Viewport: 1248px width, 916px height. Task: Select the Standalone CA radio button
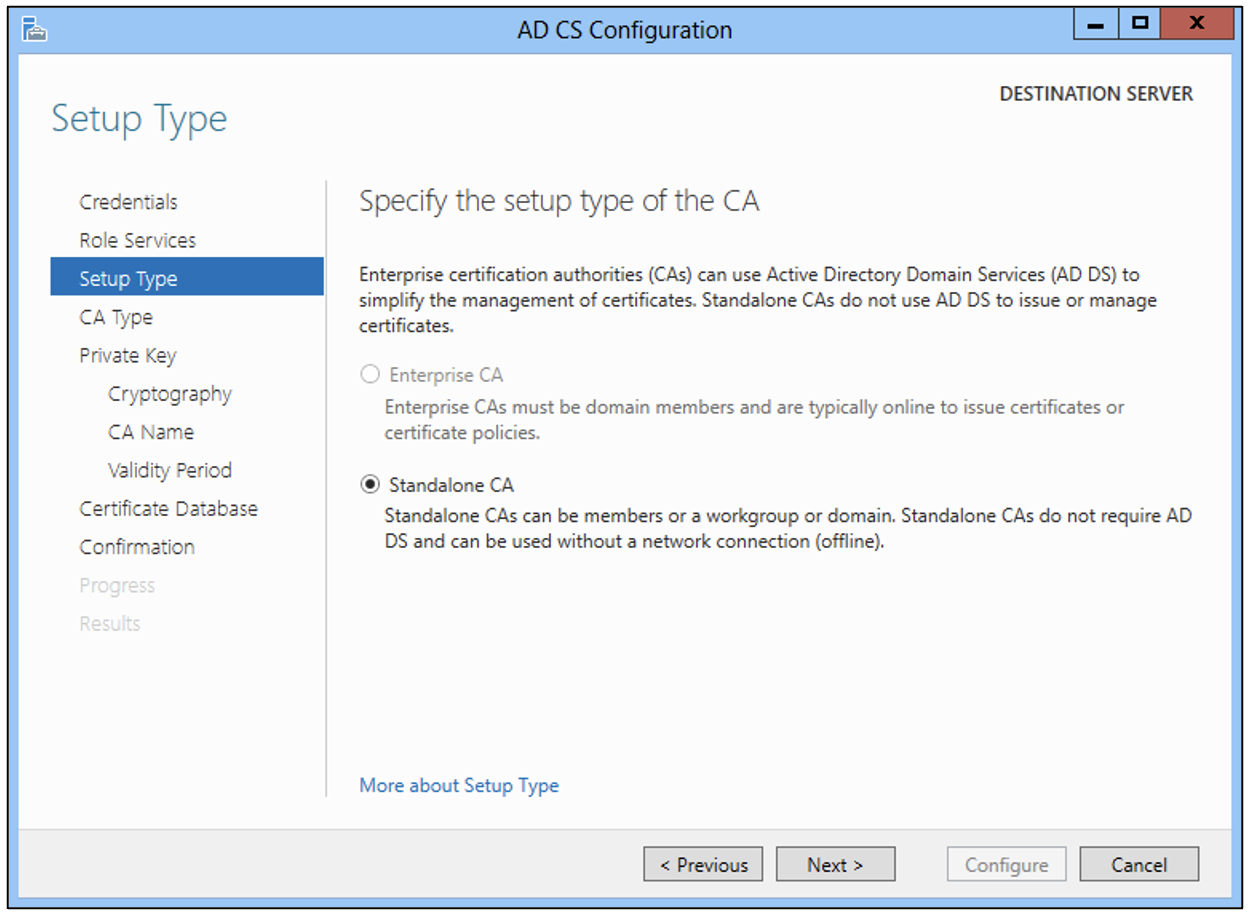[371, 485]
